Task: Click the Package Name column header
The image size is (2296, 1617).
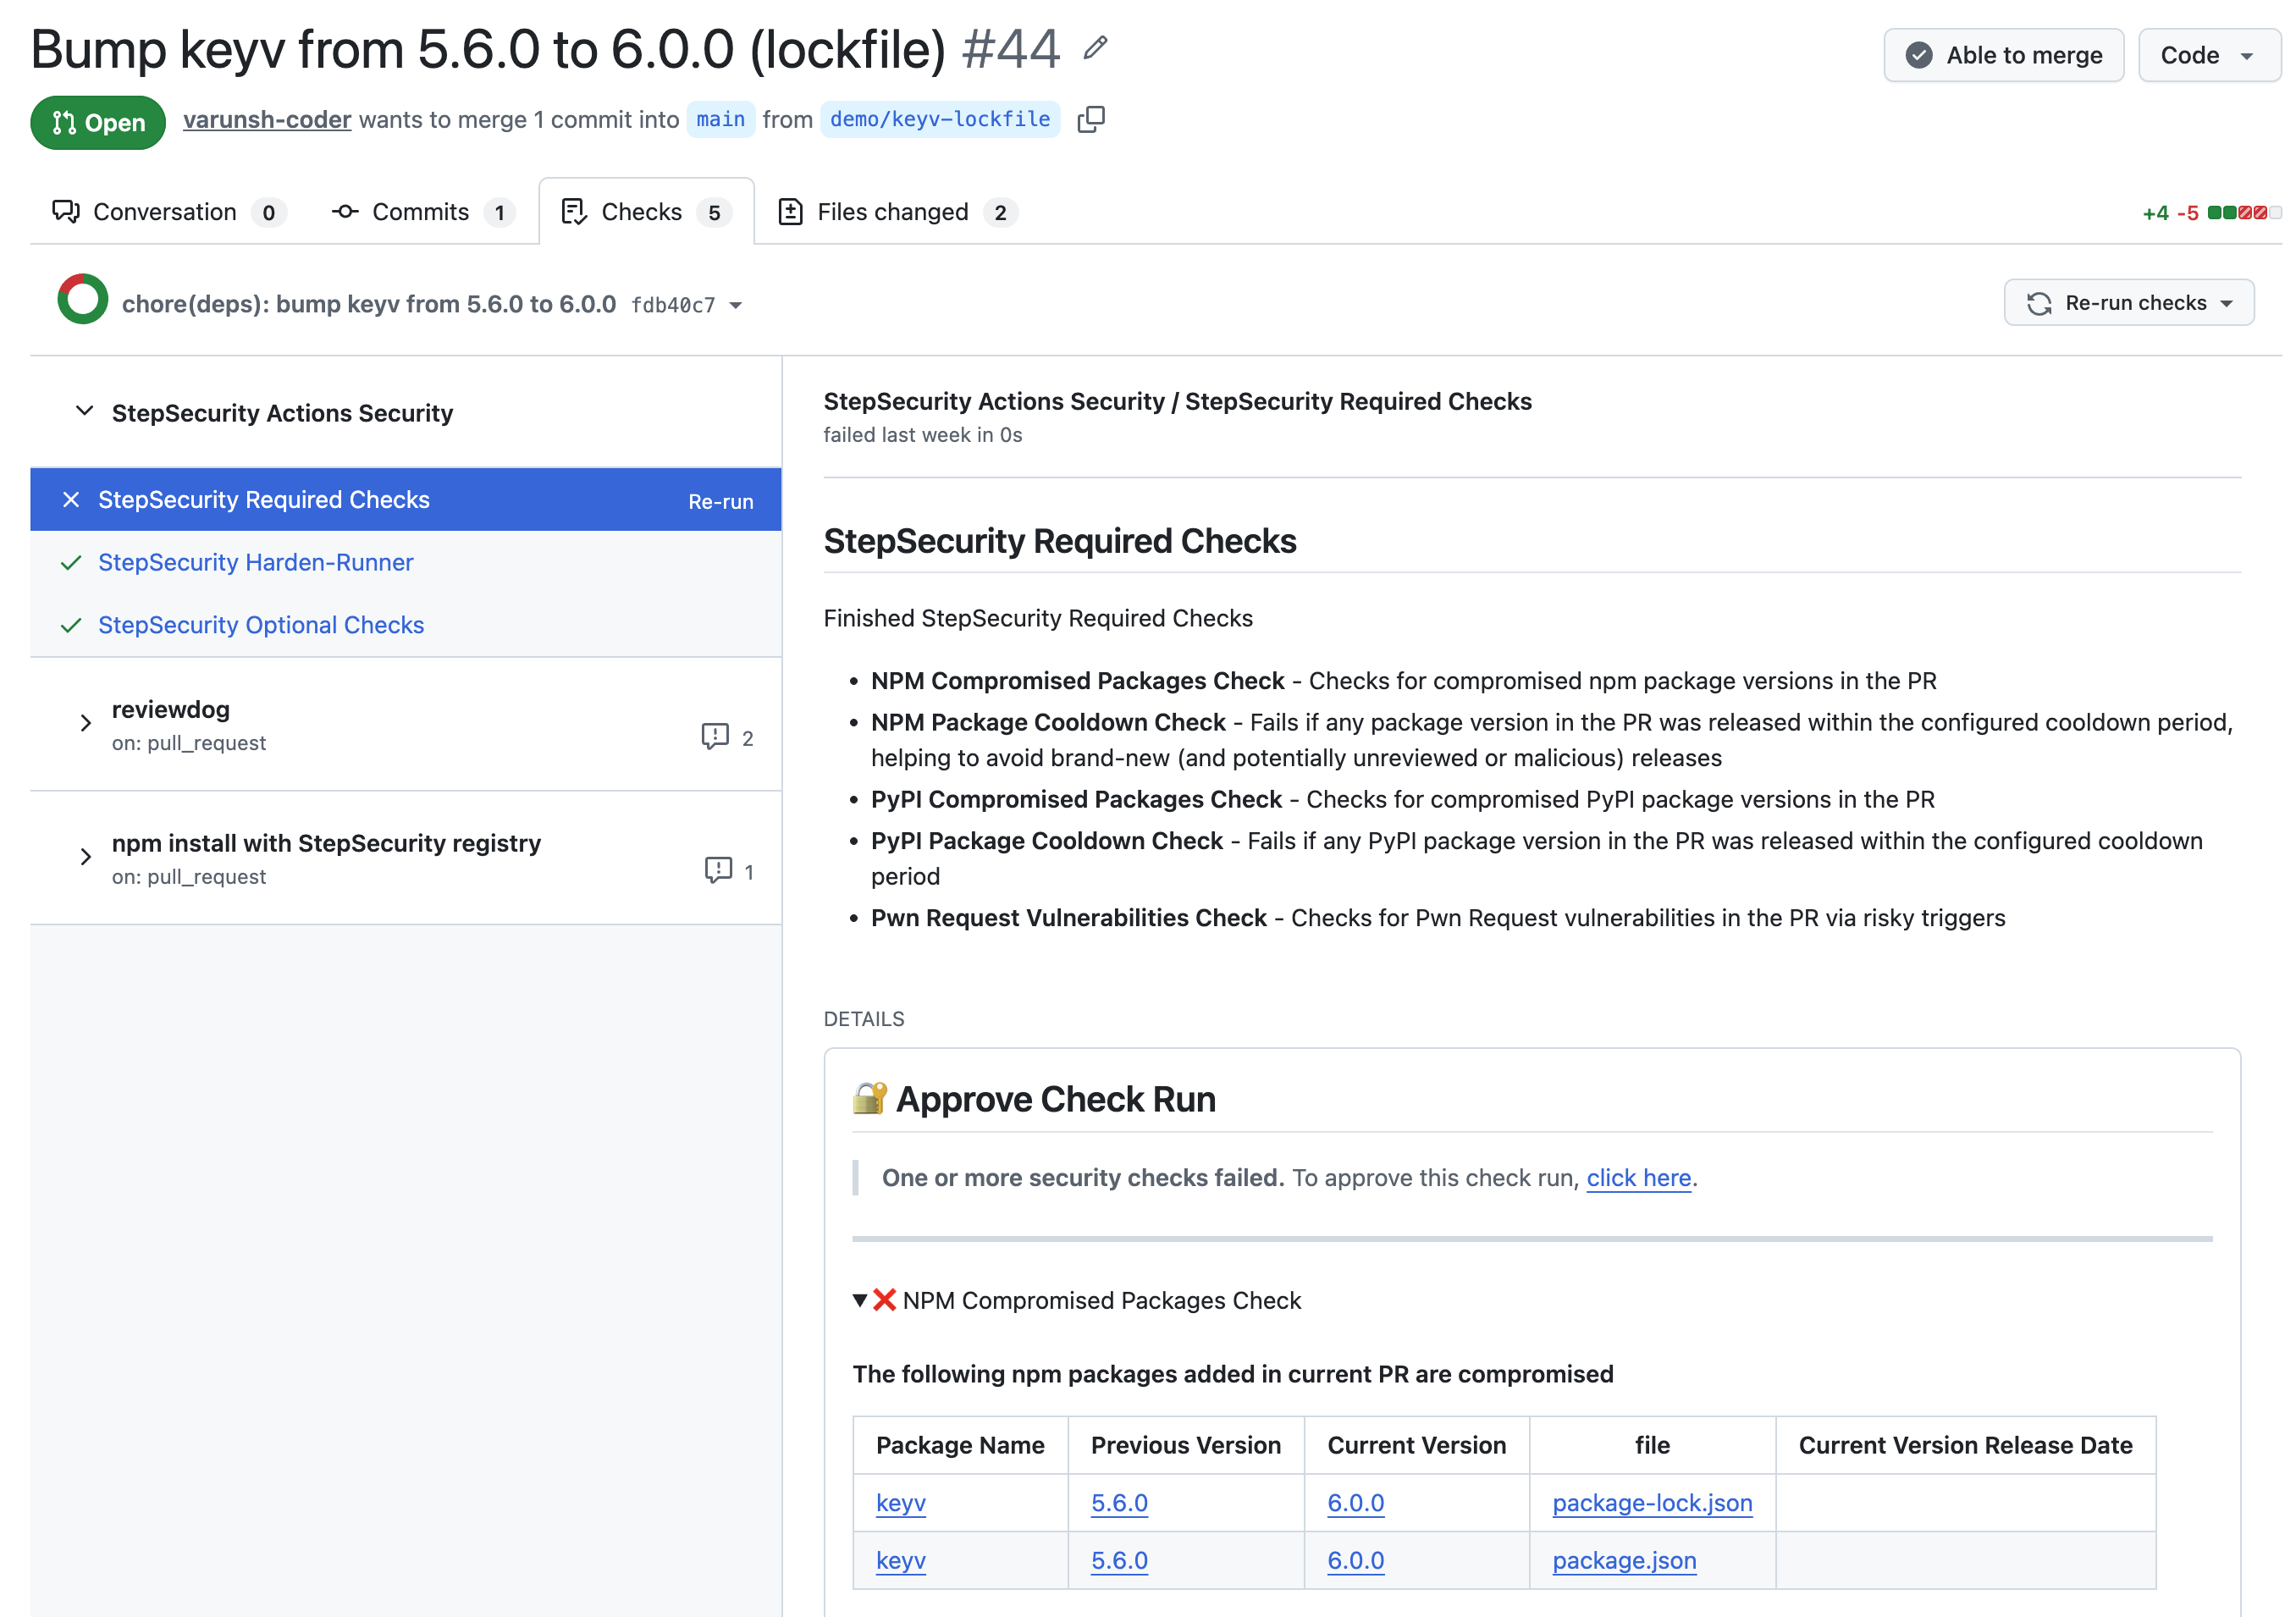Action: pos(960,1445)
